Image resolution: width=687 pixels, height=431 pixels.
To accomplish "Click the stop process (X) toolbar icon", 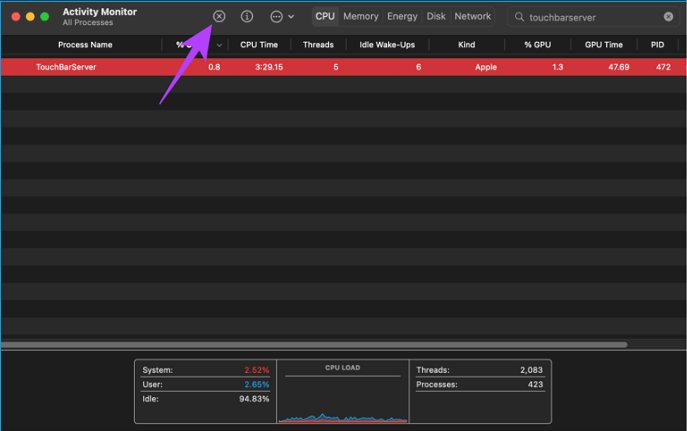I will click(219, 16).
